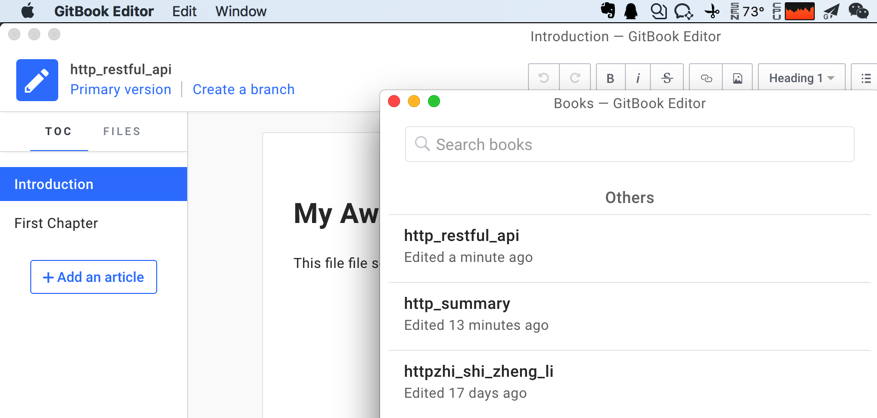Toggle italic formatting with the i button

point(638,78)
